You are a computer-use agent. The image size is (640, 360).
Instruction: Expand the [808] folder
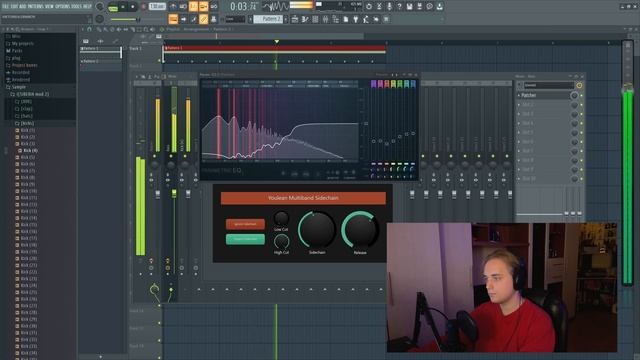tap(23, 102)
